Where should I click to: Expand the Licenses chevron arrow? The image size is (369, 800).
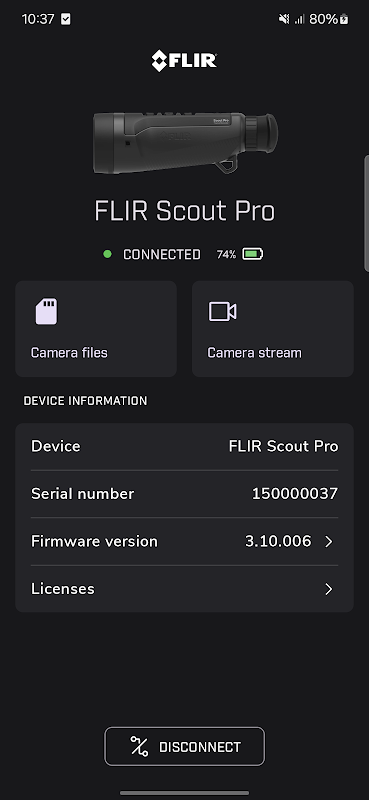point(329,589)
